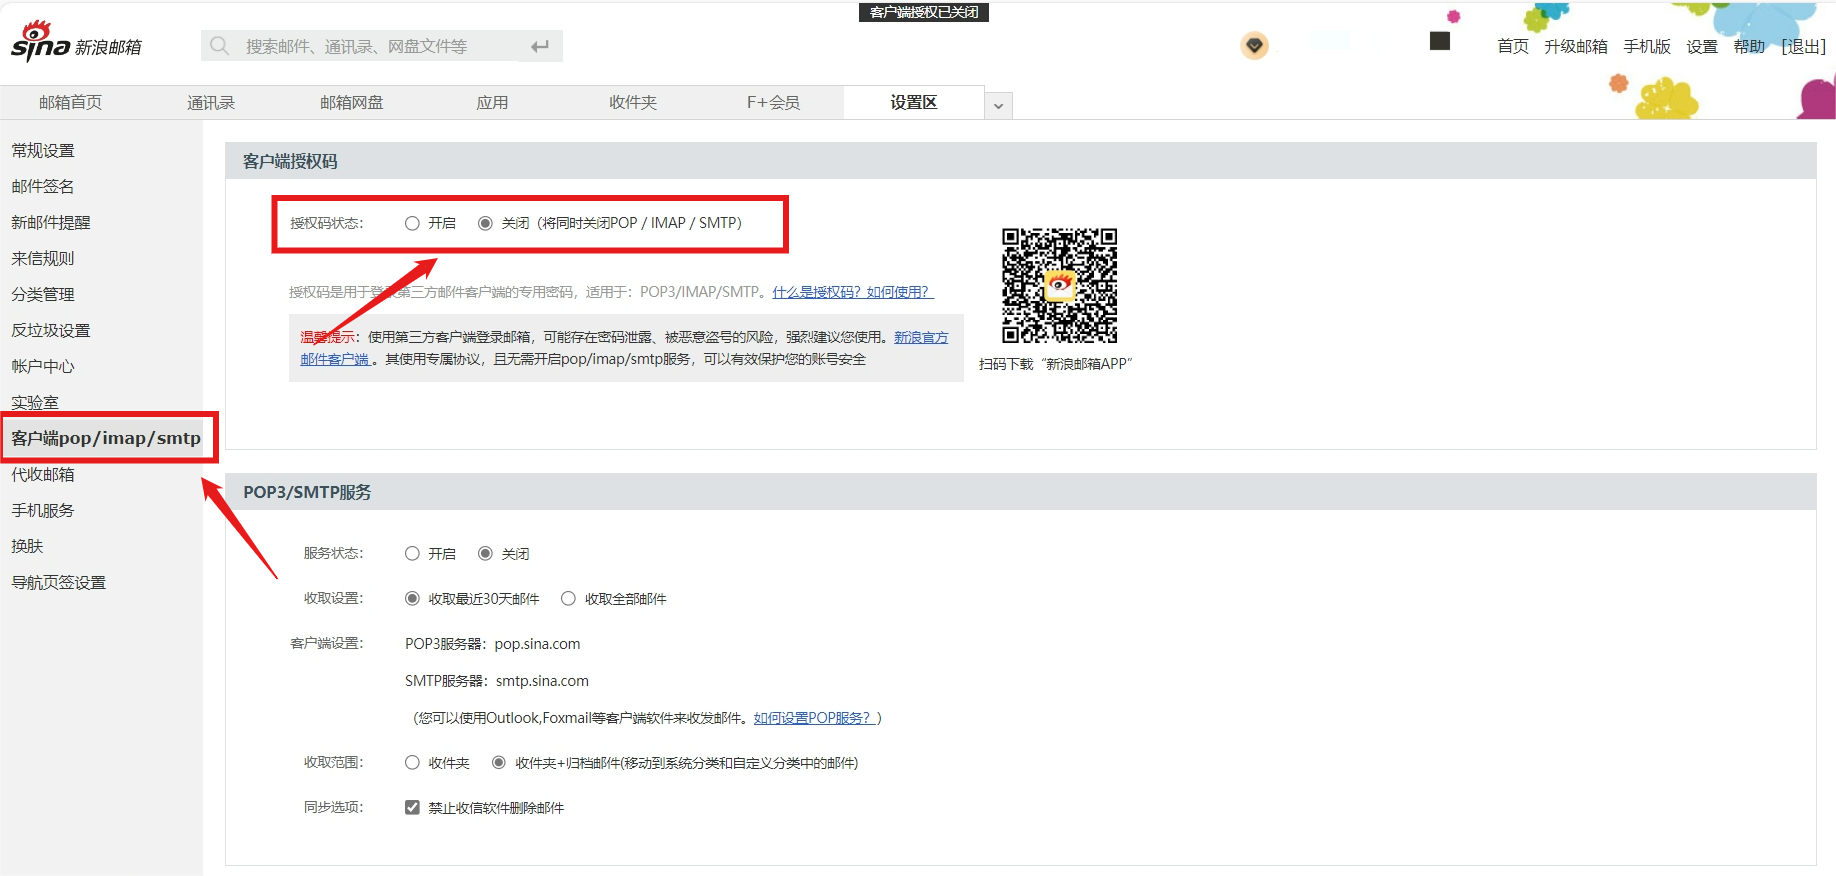Choose 收取最近30天邮件 option
This screenshot has height=876, width=1836.
click(x=412, y=598)
